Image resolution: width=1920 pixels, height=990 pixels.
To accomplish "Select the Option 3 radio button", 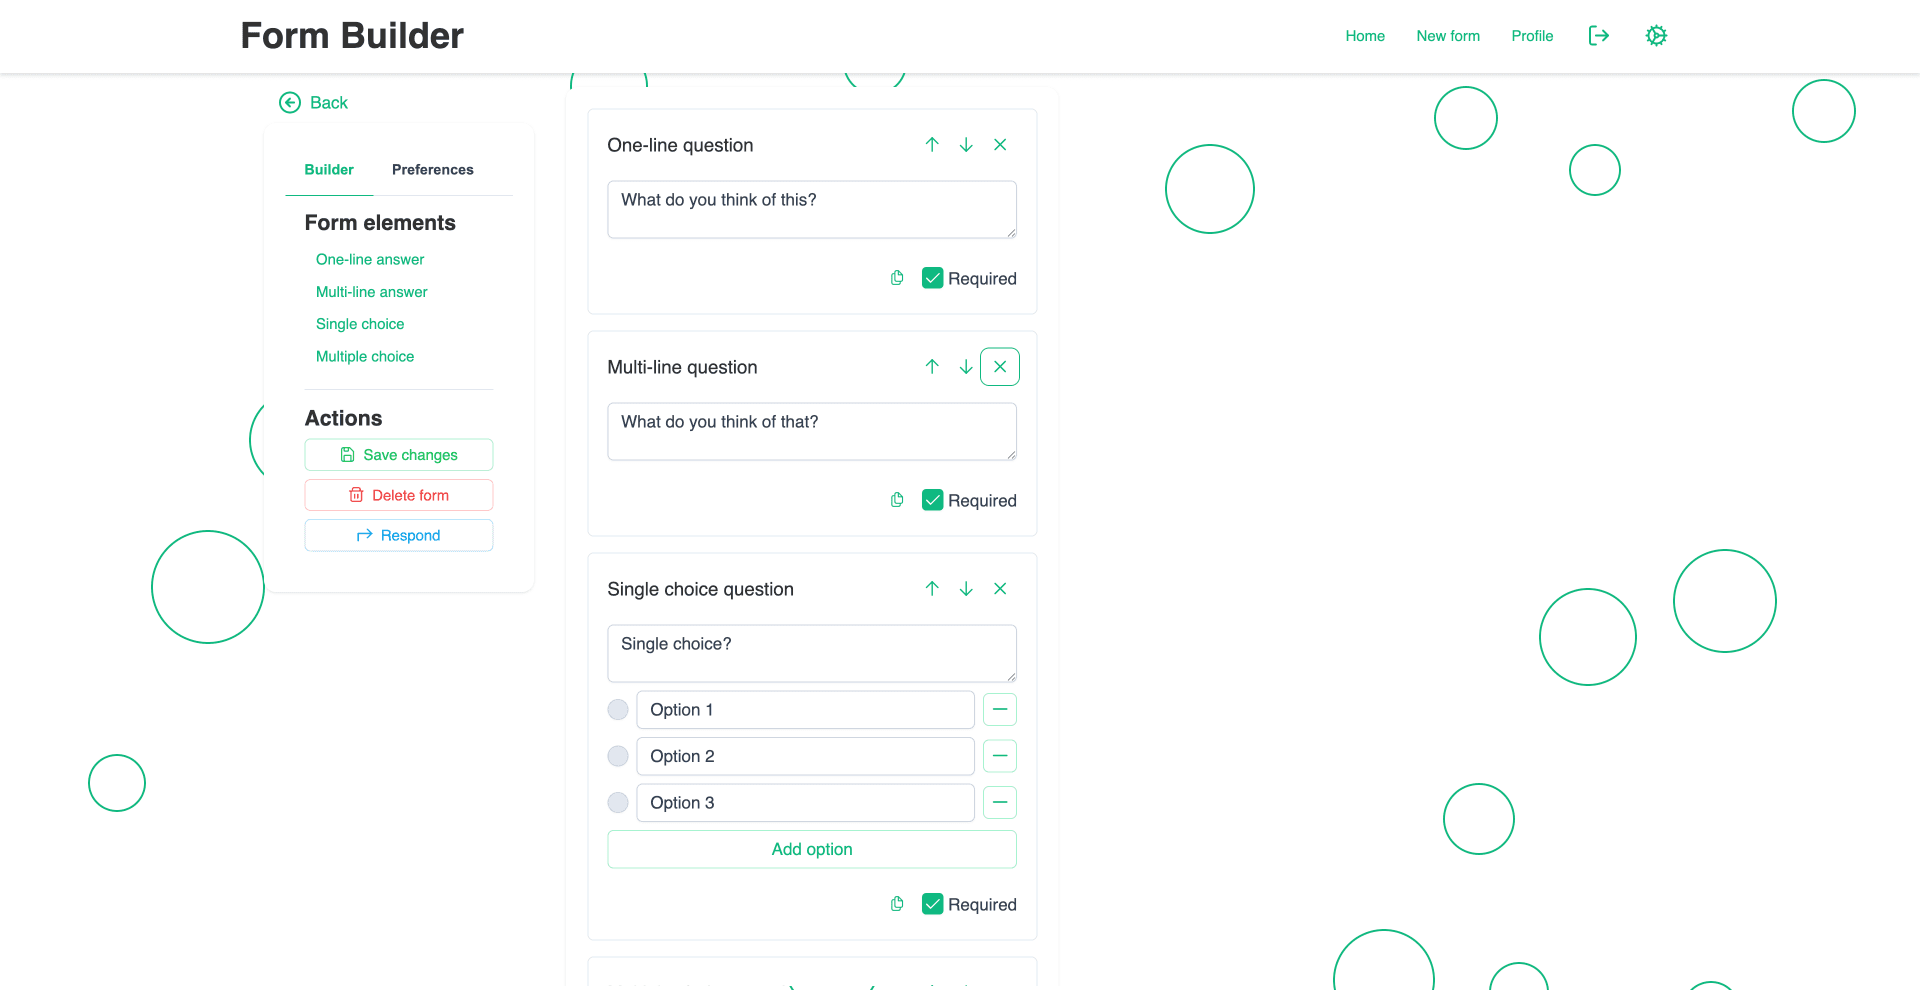I will point(618,802).
